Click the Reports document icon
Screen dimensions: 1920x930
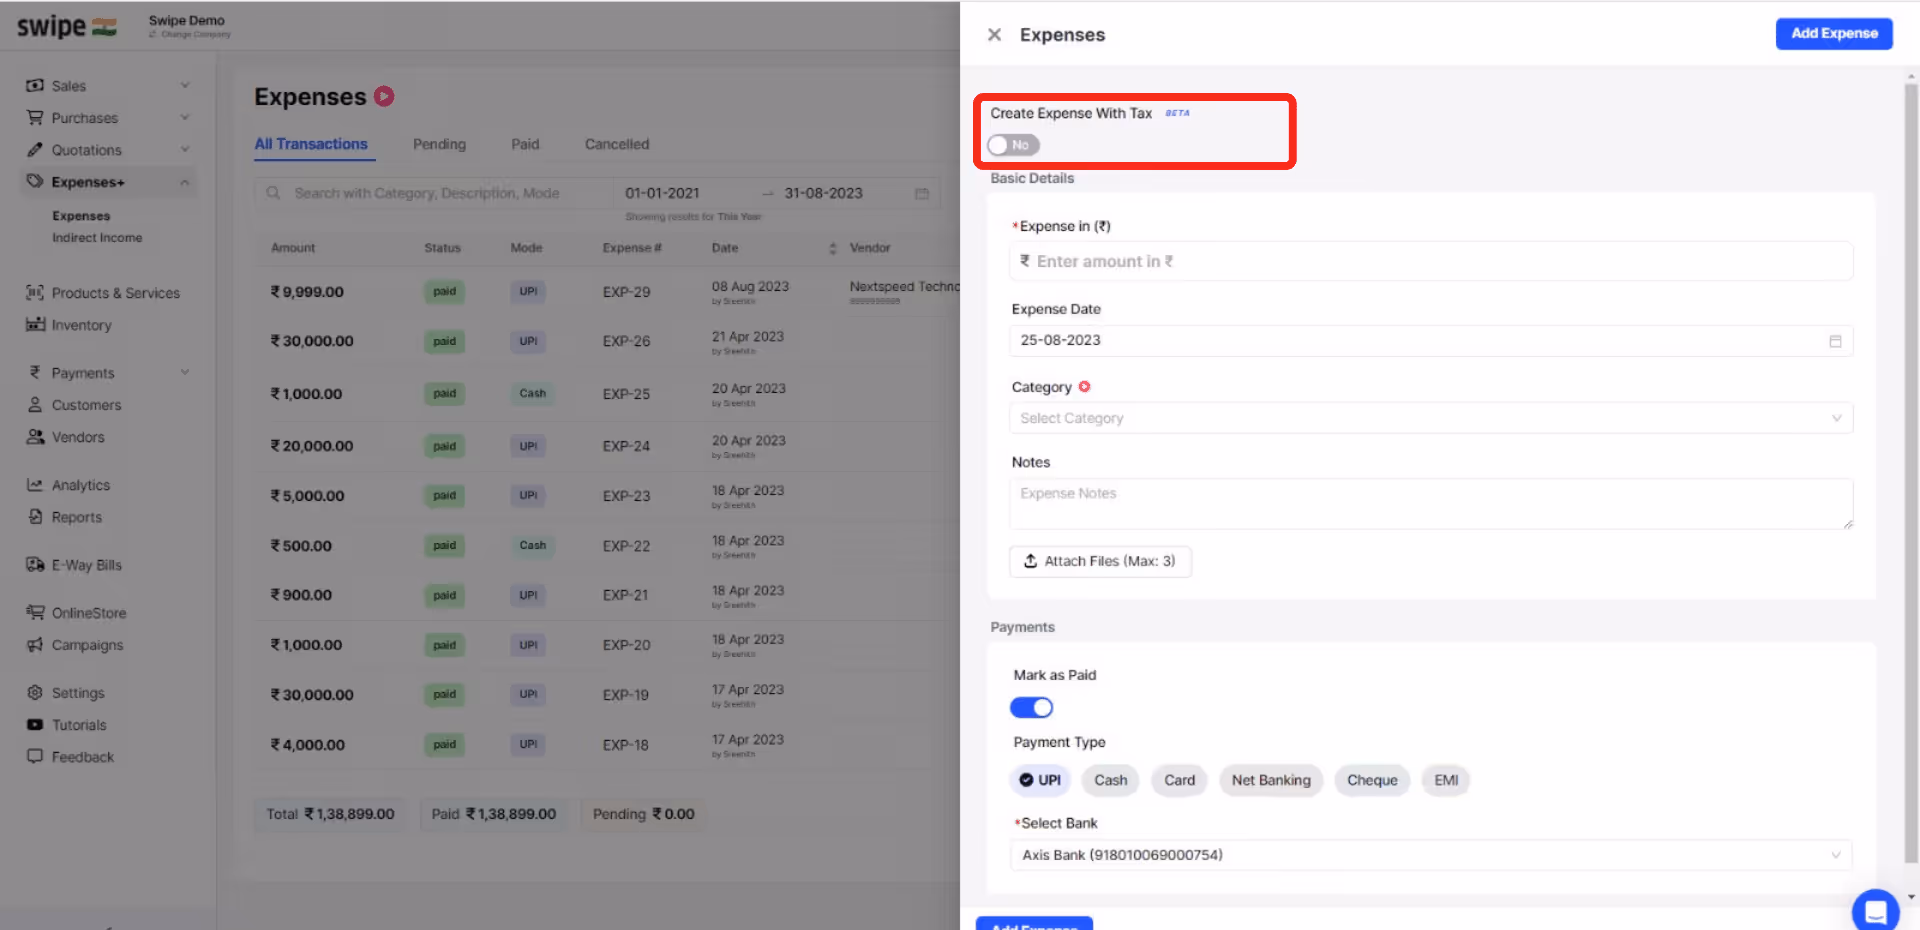point(35,517)
